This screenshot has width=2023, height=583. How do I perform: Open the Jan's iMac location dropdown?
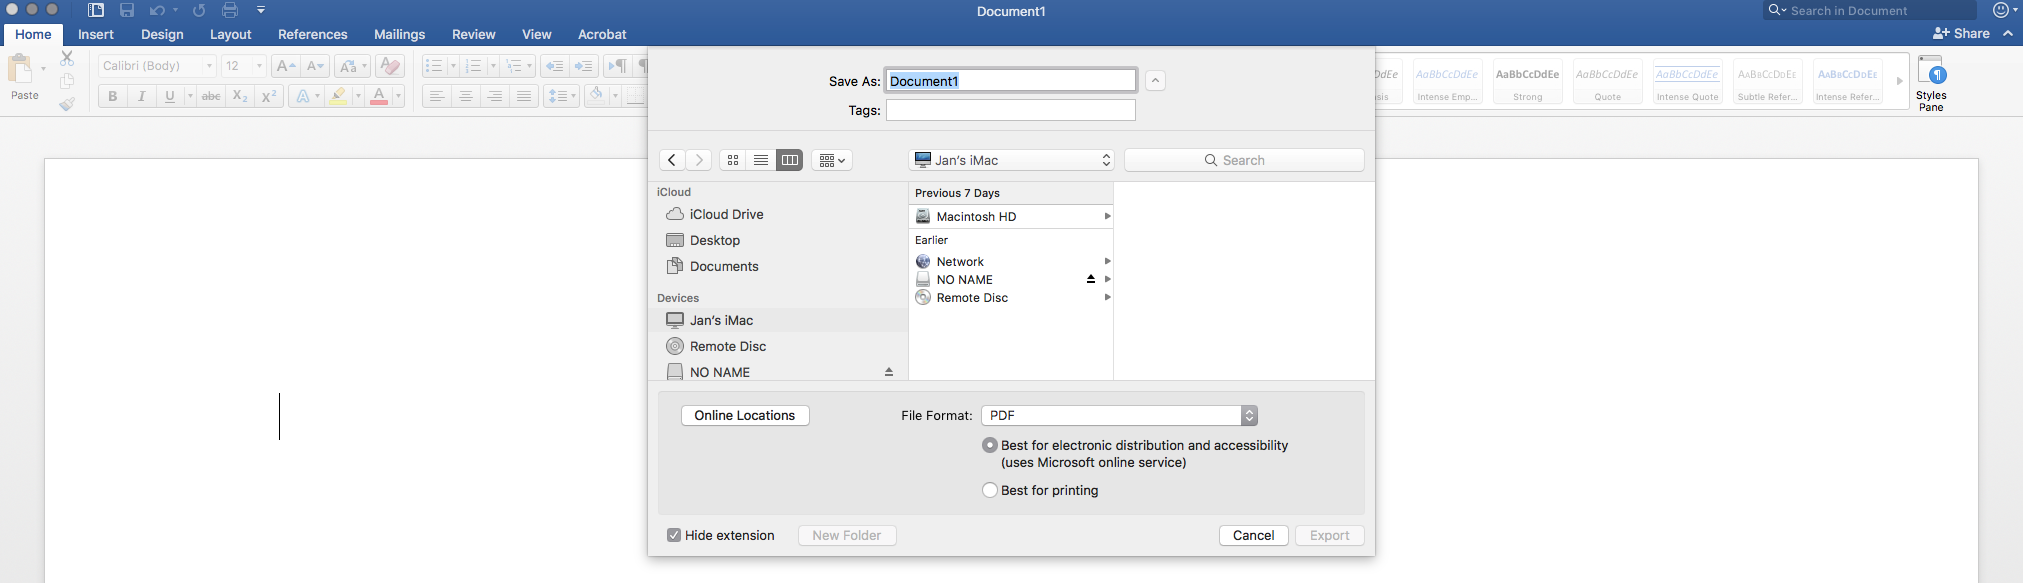tap(1011, 160)
